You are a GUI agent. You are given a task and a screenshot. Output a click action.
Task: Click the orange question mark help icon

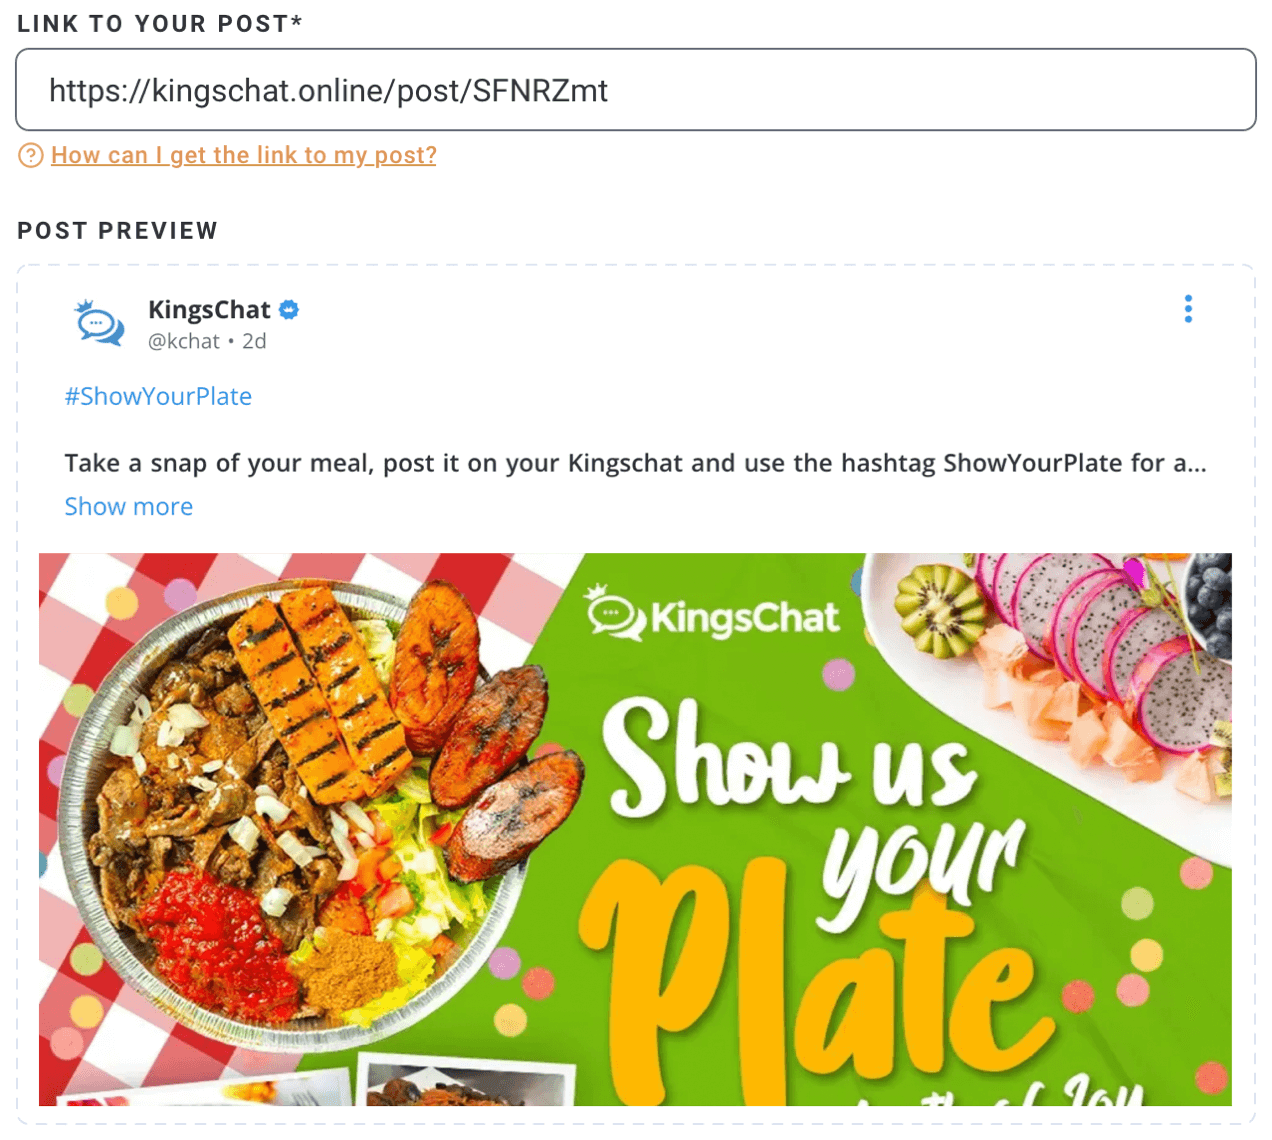31,155
